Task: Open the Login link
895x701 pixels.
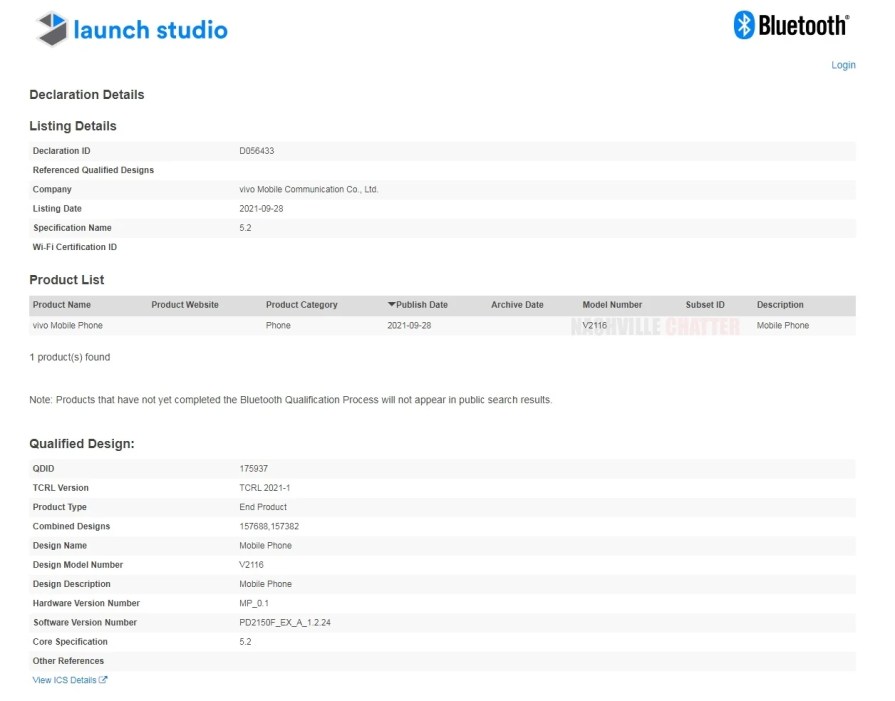Action: click(843, 65)
